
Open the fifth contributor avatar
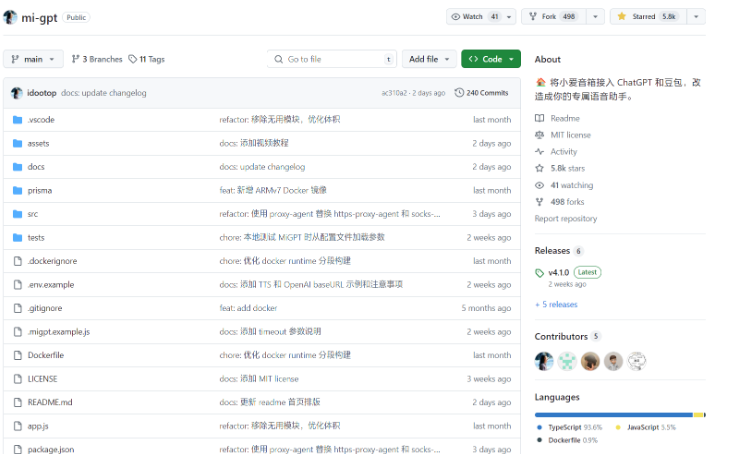click(x=636, y=361)
